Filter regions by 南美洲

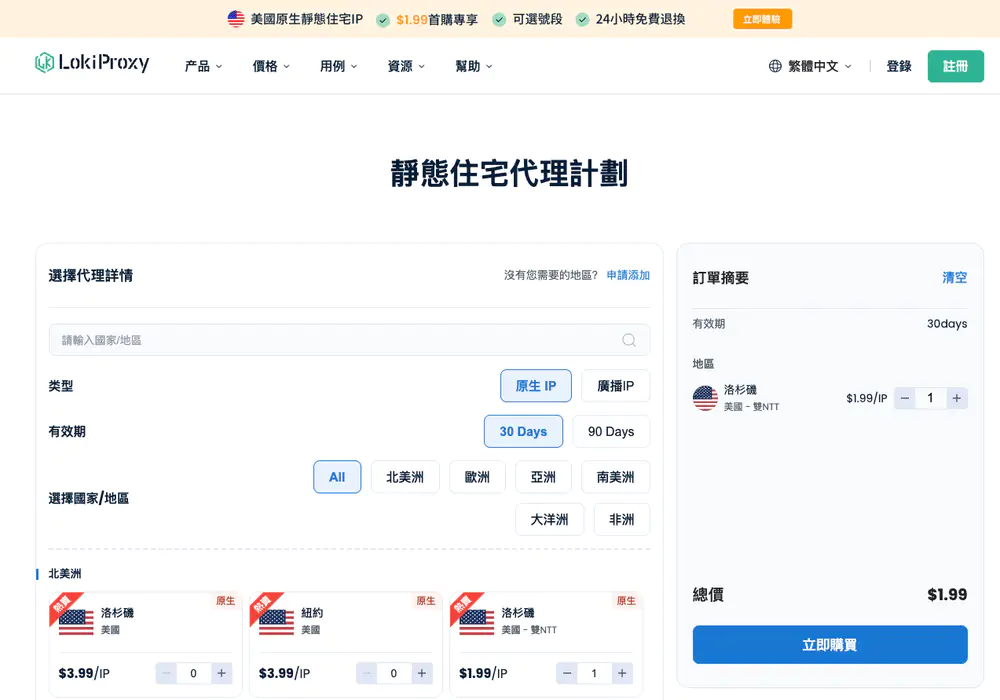point(615,477)
